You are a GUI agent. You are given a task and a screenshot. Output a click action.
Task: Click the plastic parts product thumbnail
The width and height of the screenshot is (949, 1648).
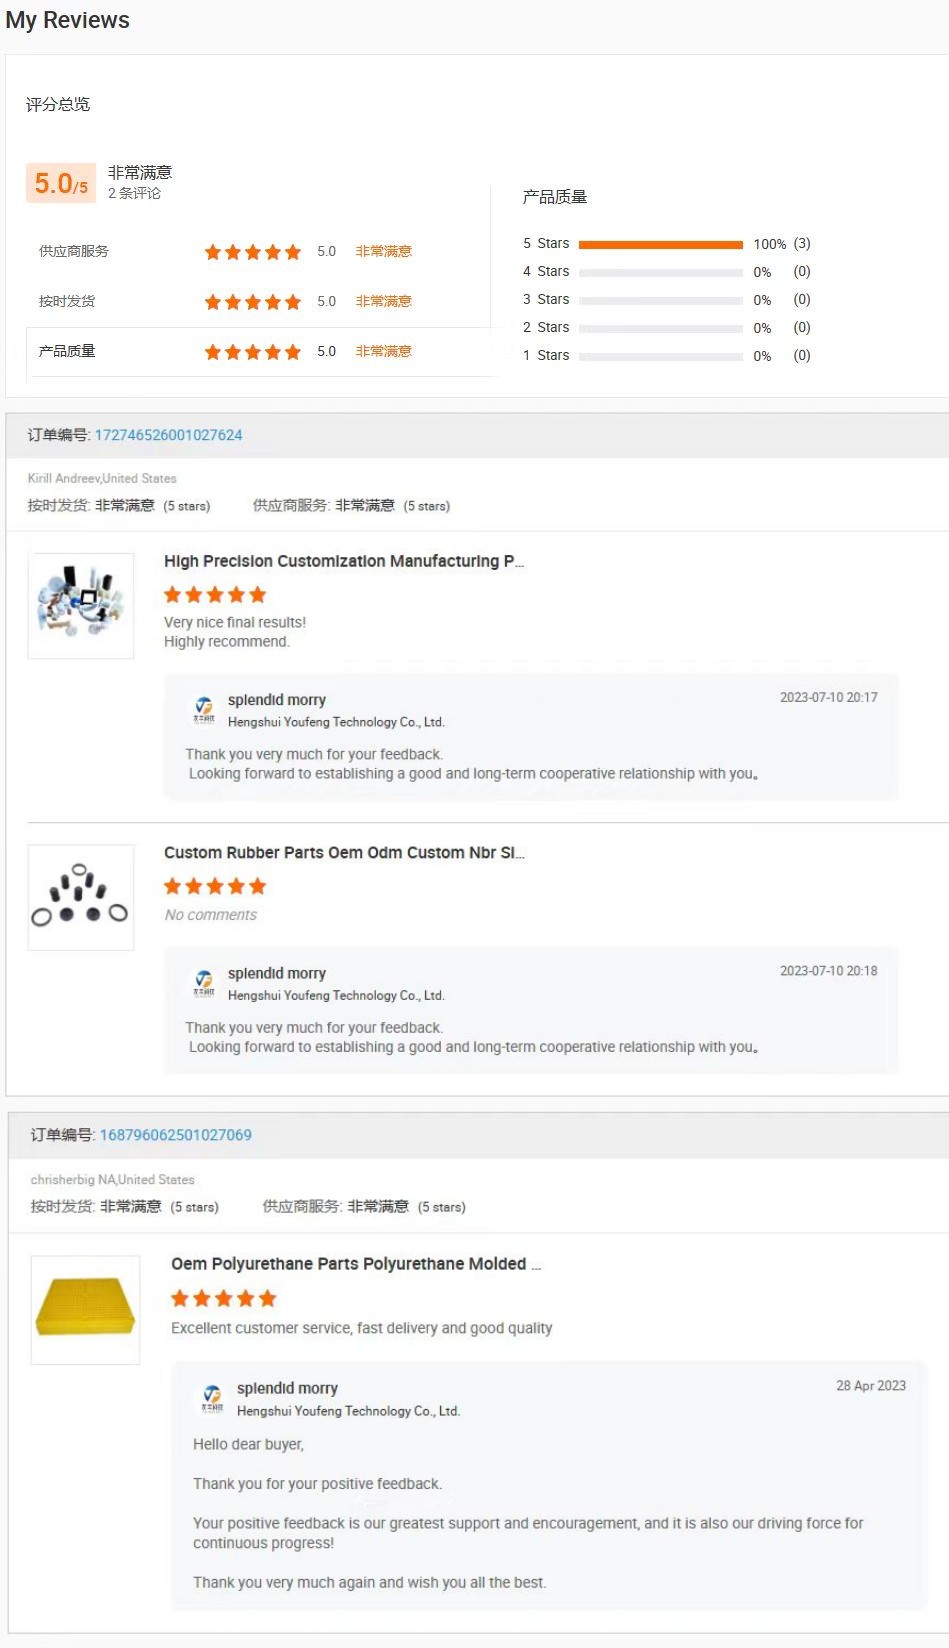click(x=81, y=606)
